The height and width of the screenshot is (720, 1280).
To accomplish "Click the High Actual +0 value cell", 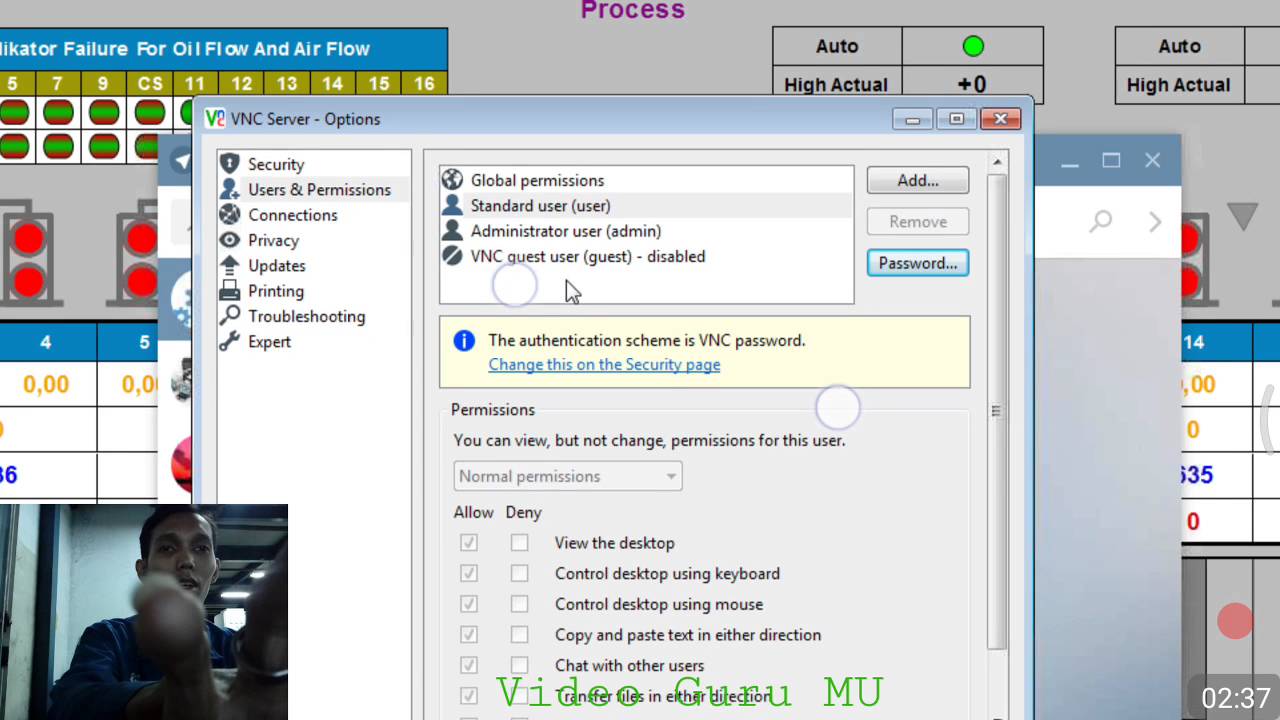I will 972,85.
